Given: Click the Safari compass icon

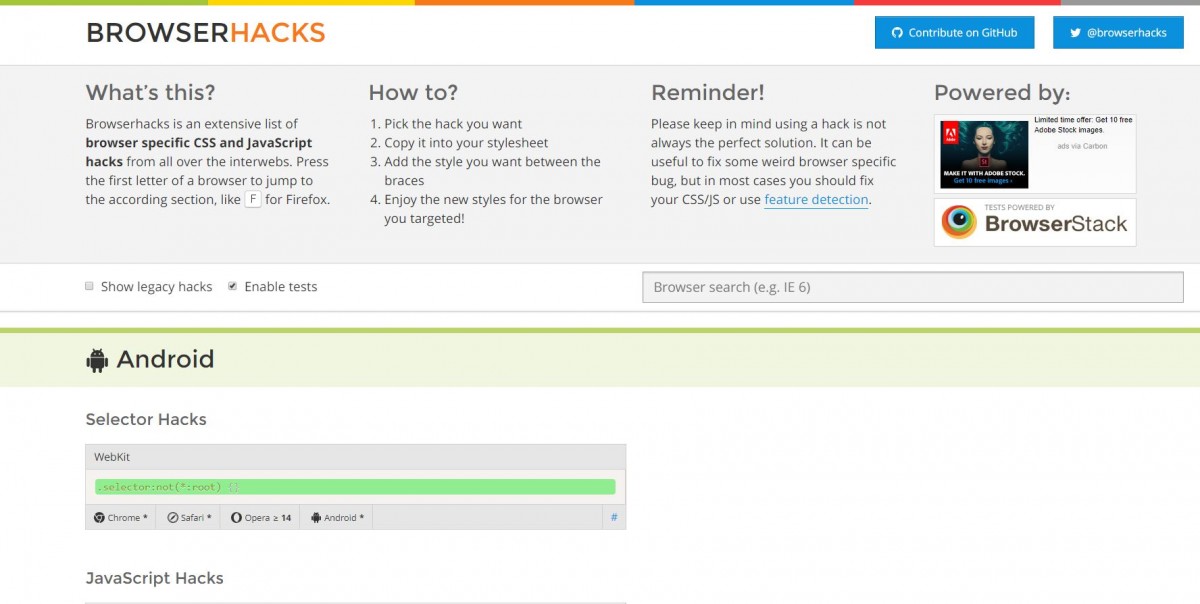Looking at the screenshot, I should pyautogui.click(x=173, y=518).
